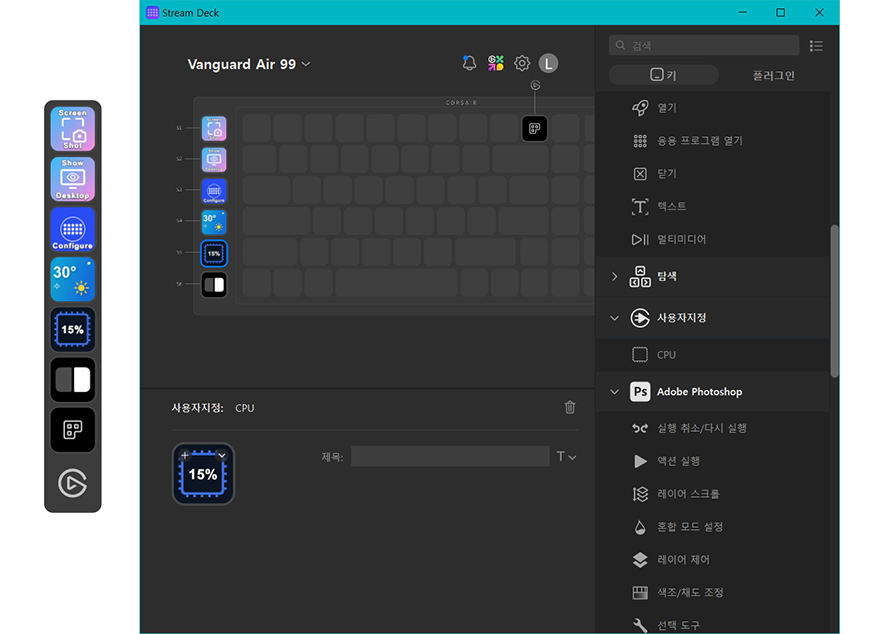Select S2 Show Desktop key on keyboard
The image size is (880, 634).
214,160
